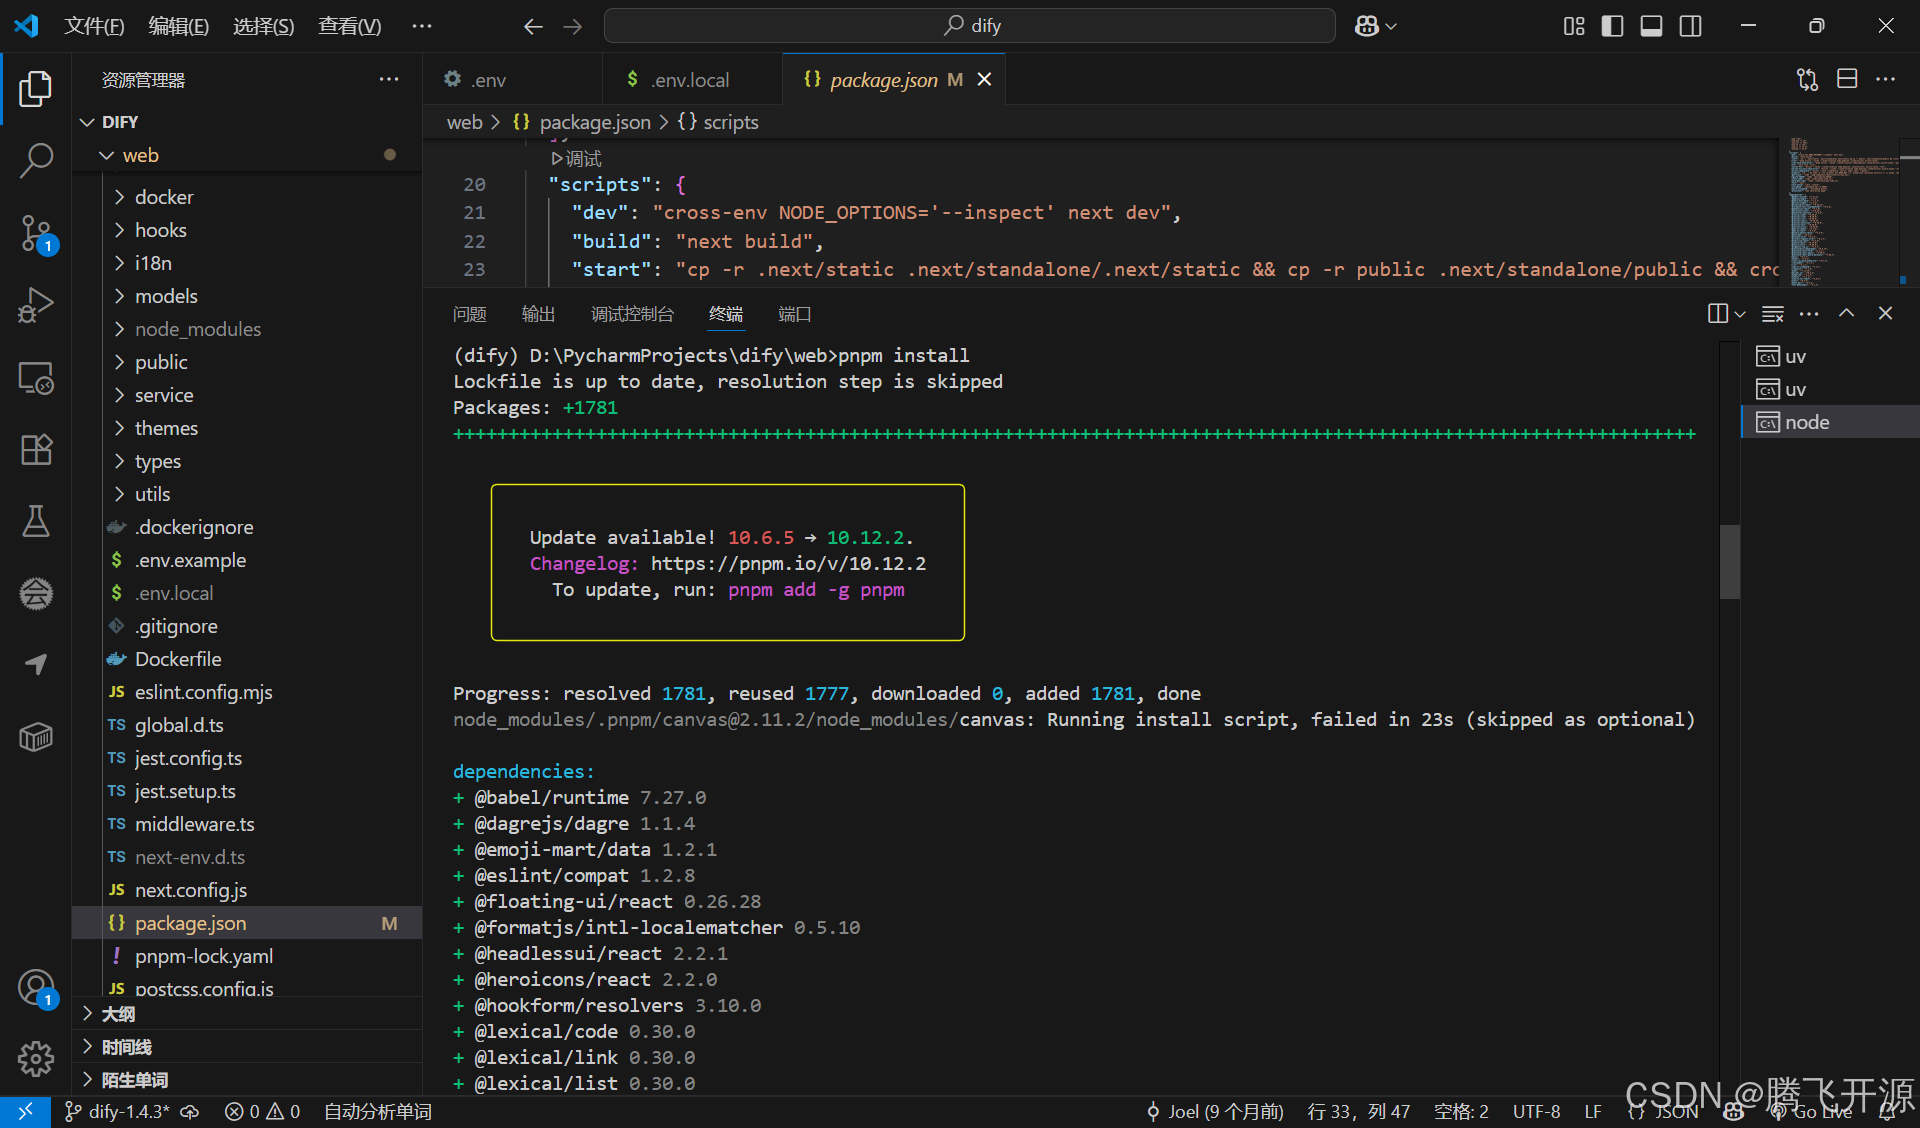The height and width of the screenshot is (1128, 1920).
Task: Open the Search view in activity bar
Action: tap(36, 160)
